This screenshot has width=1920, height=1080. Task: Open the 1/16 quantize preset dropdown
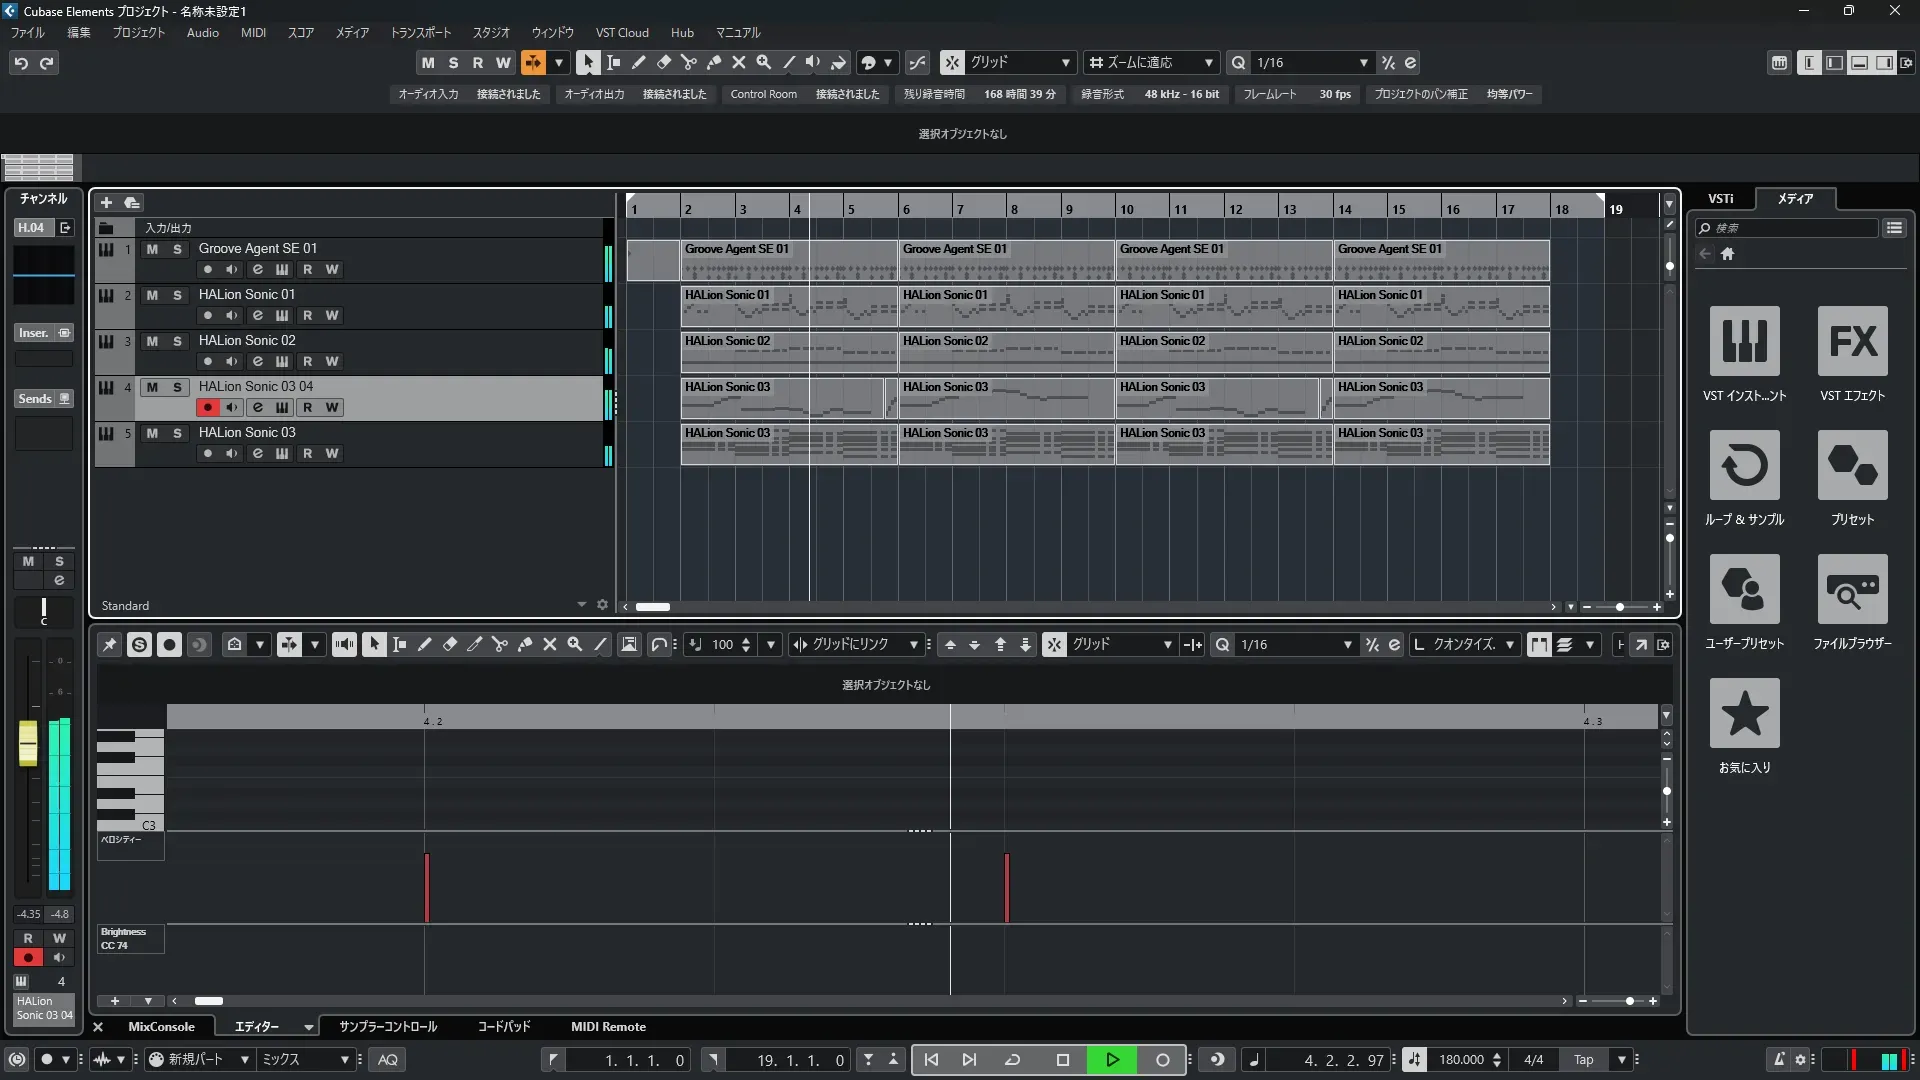[x=1363, y=62]
